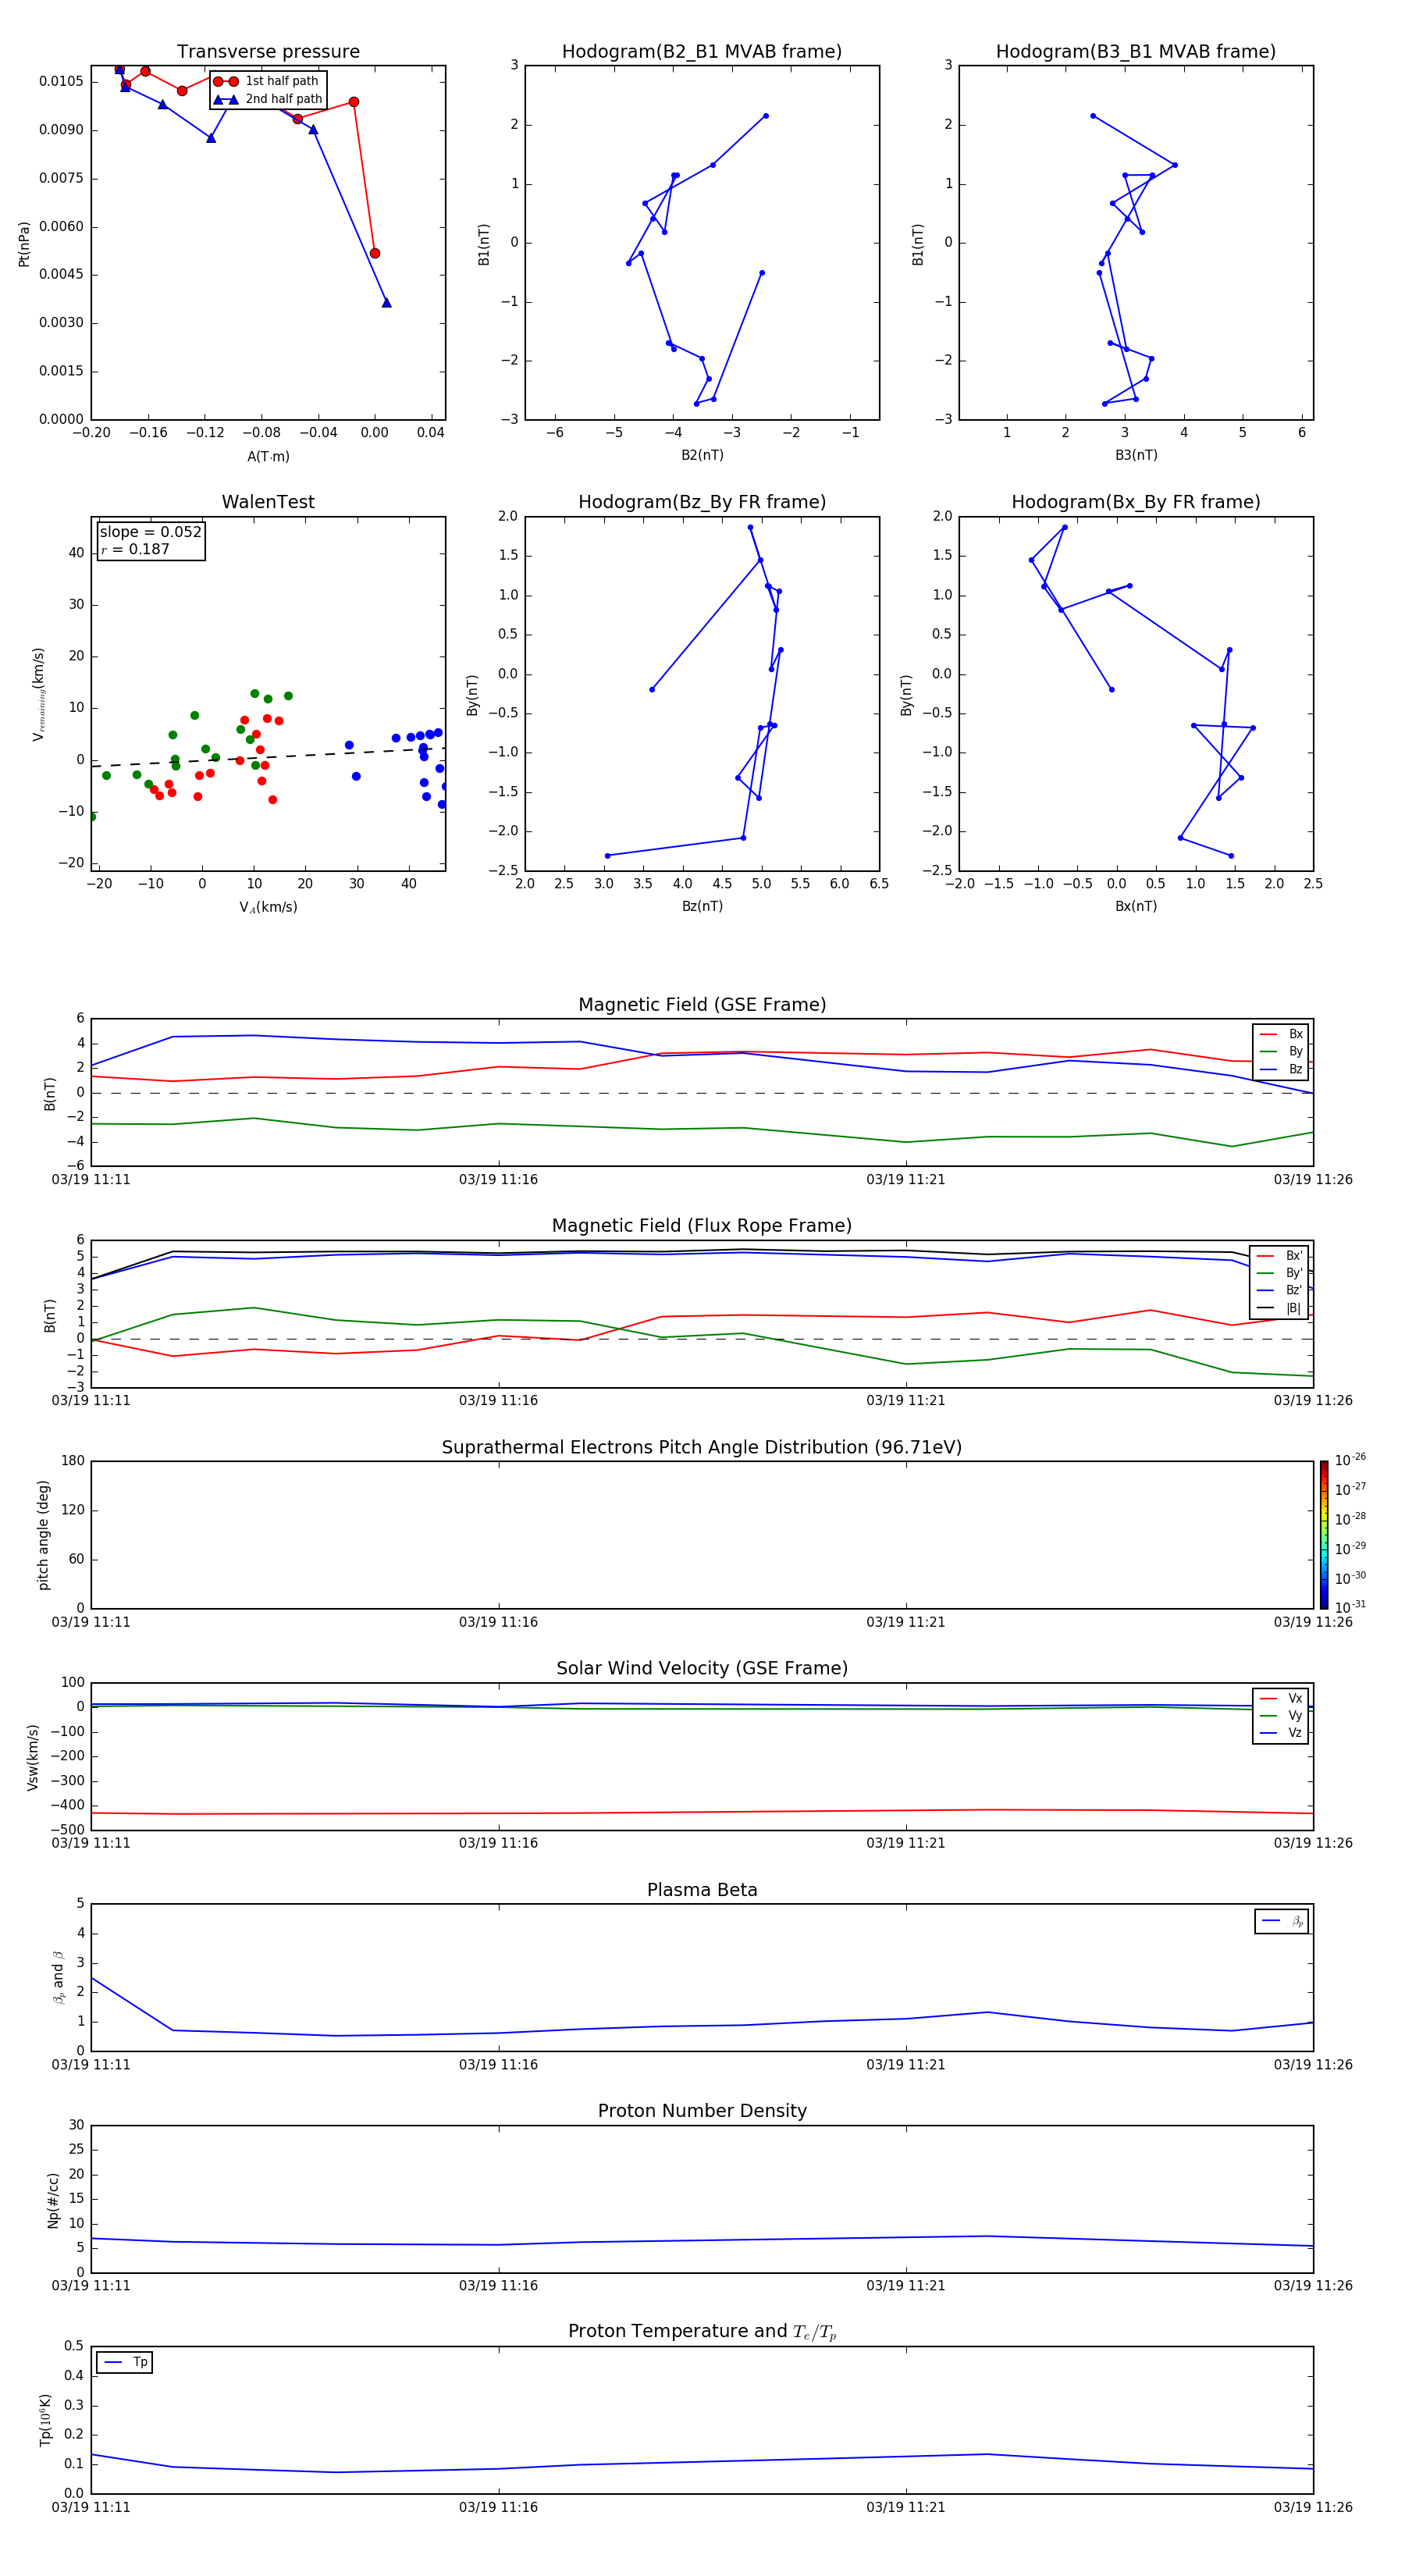Click the 'VA(km/s)' x-axis label
Image resolution: width=1405 pixels, height=2576 pixels.
pos(268,907)
